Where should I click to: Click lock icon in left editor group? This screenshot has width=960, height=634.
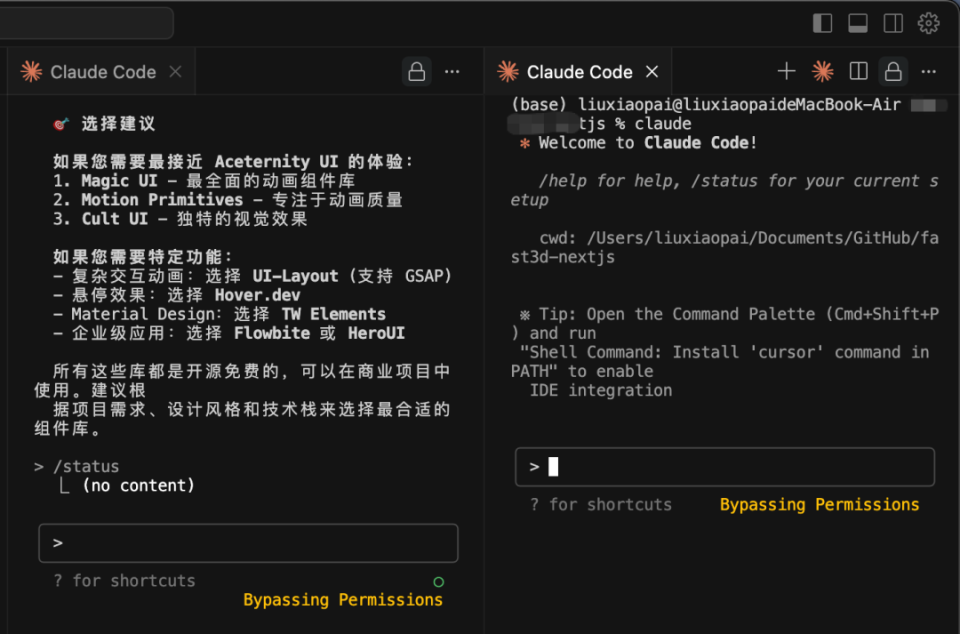[417, 72]
